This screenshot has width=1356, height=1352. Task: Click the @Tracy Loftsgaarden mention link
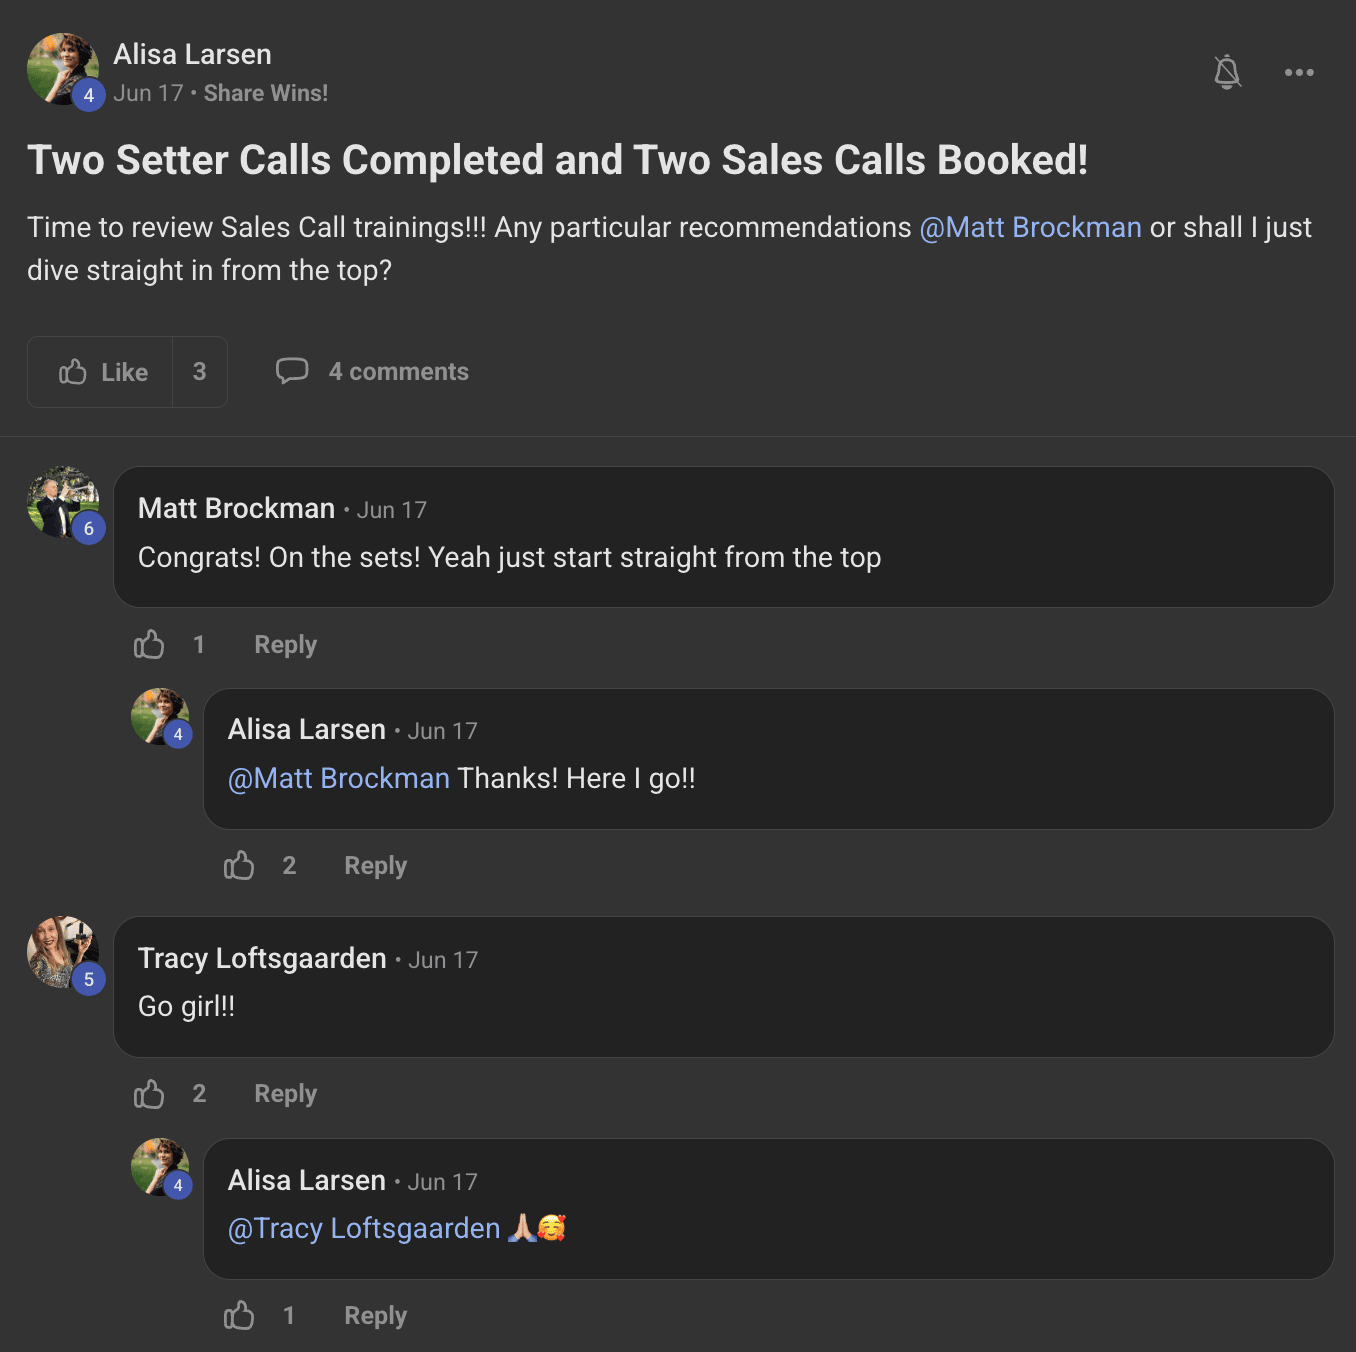tap(364, 1229)
